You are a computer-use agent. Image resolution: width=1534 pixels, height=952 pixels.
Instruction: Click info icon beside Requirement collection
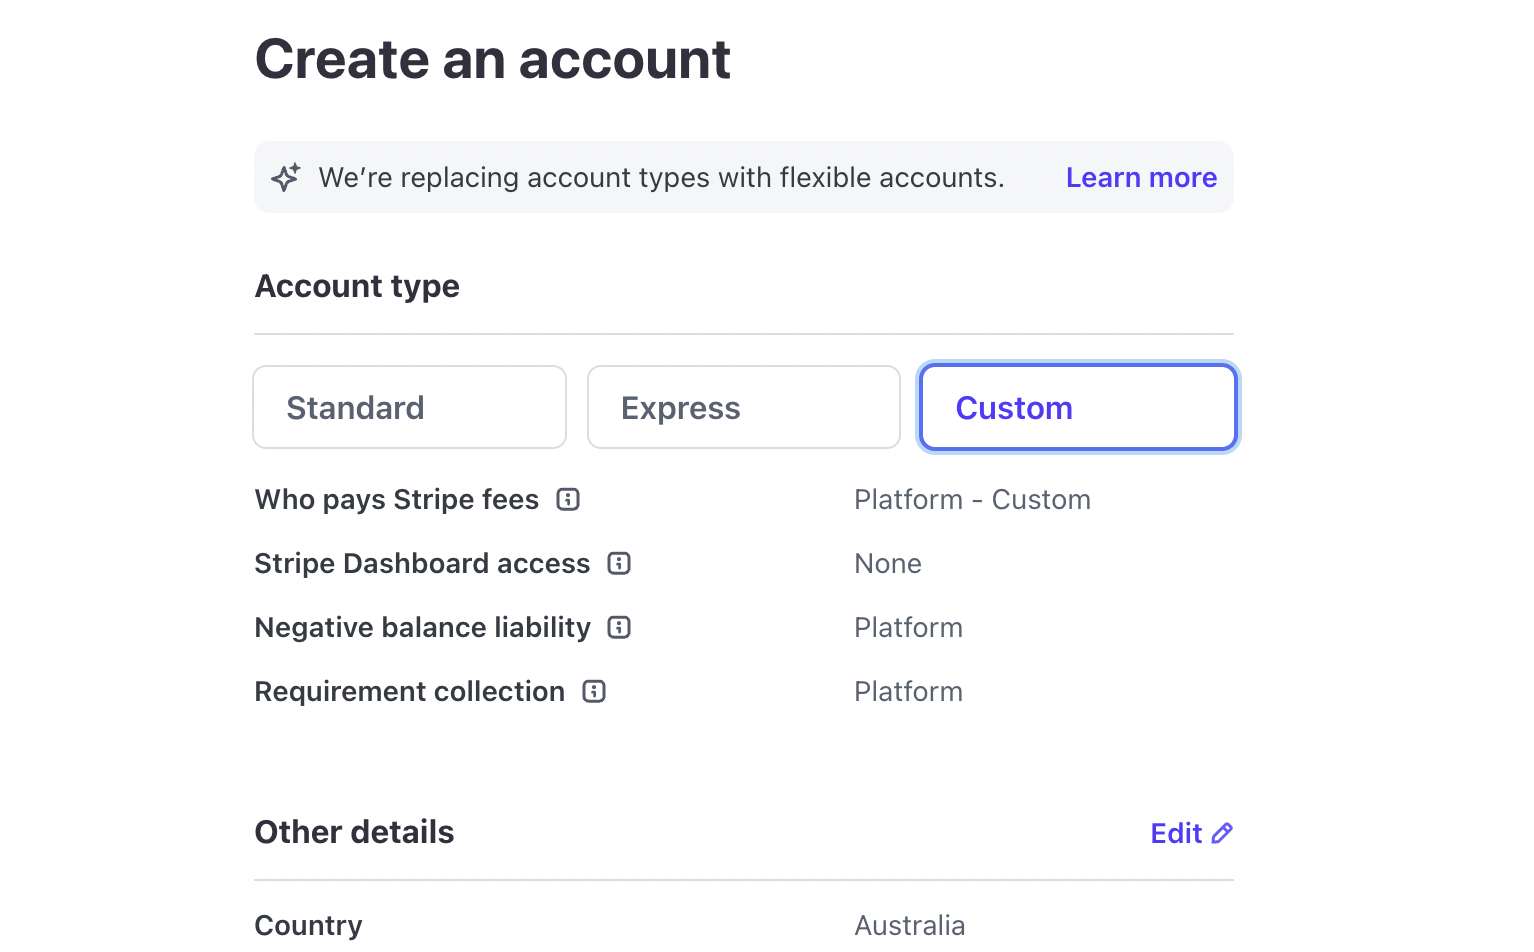[594, 691]
